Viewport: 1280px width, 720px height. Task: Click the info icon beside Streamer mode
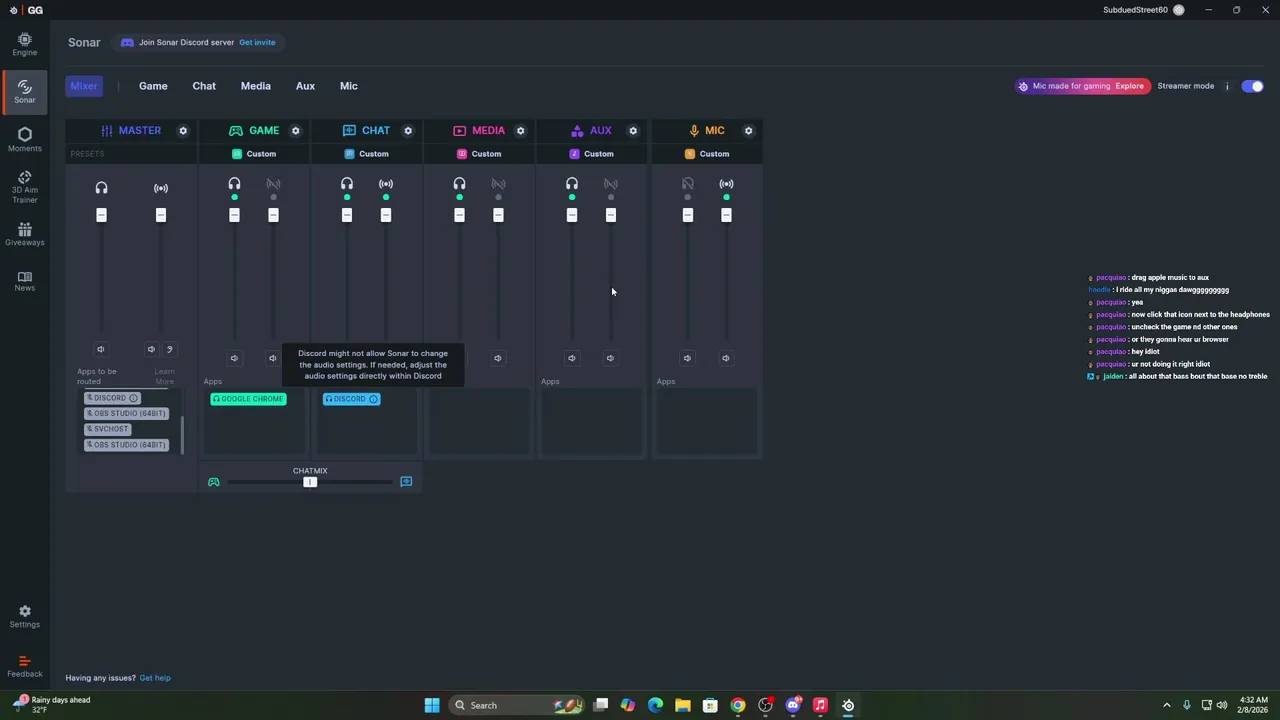[1227, 86]
